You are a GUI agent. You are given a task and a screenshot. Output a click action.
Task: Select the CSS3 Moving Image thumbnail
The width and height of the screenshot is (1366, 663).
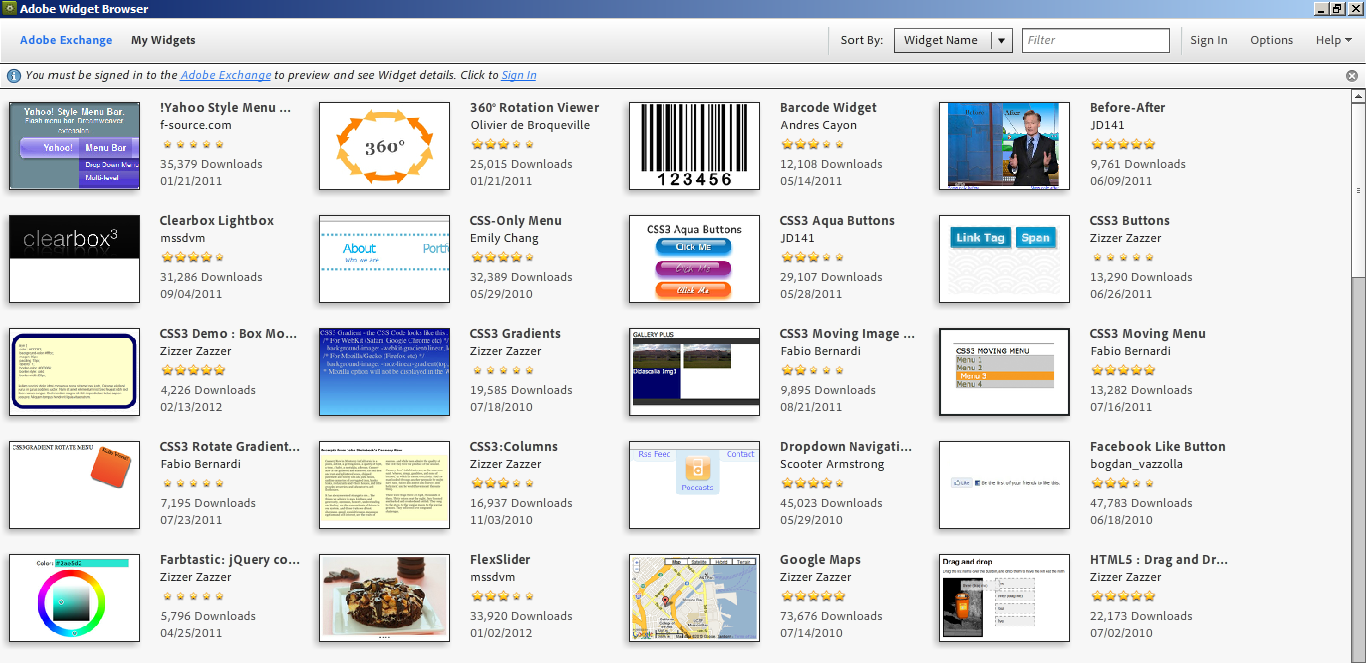coord(695,372)
